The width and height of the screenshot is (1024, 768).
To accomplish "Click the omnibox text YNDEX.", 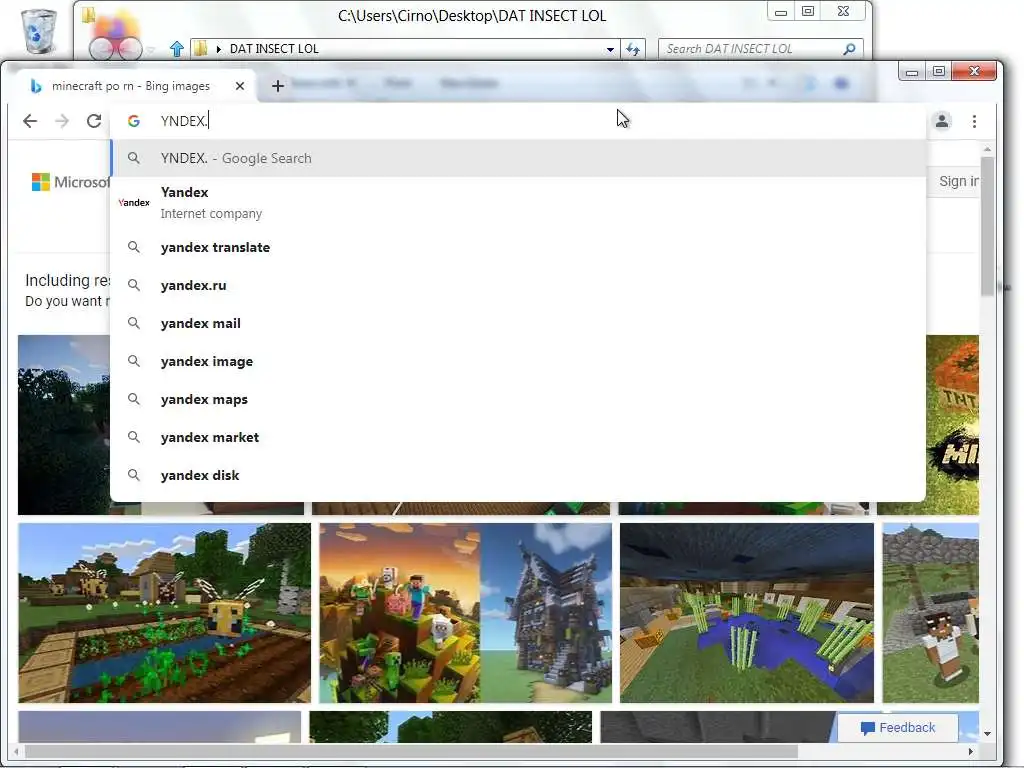I will [184, 121].
